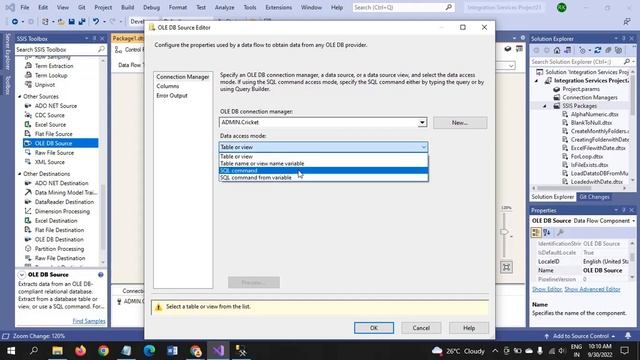The width and height of the screenshot is (640, 360).
Task: Select Raw File Source in toolbox
Action: coord(54,153)
